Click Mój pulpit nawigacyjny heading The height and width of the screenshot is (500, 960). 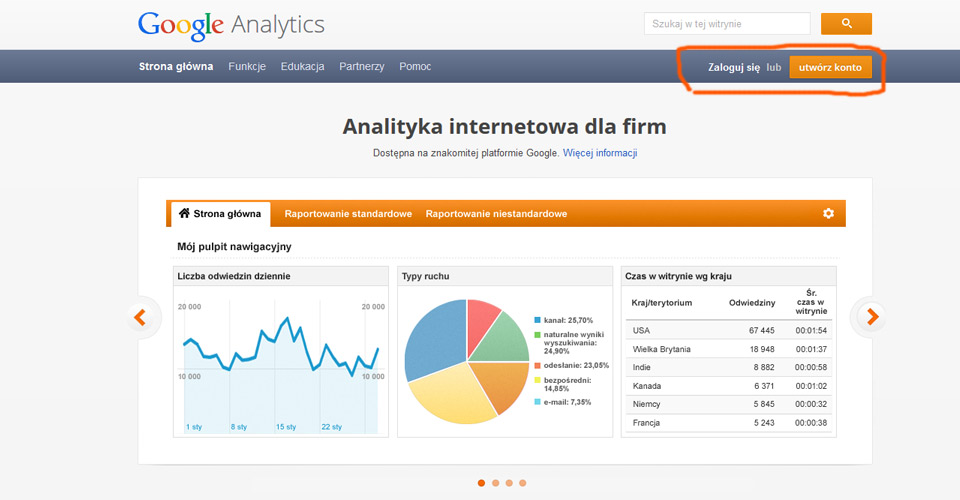click(x=234, y=247)
